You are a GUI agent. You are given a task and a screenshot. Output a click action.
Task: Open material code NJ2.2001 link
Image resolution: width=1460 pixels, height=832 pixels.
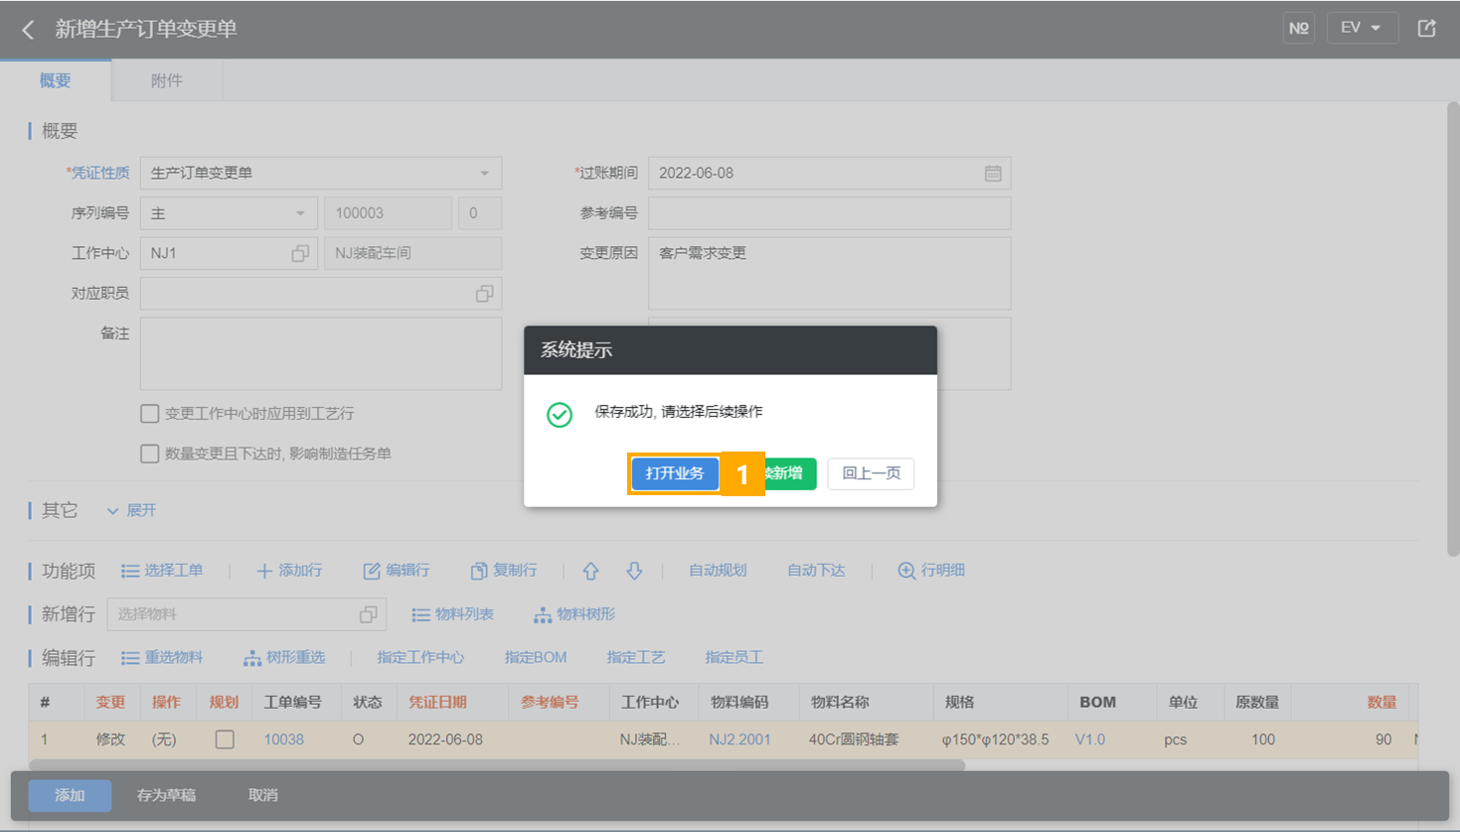tap(740, 739)
